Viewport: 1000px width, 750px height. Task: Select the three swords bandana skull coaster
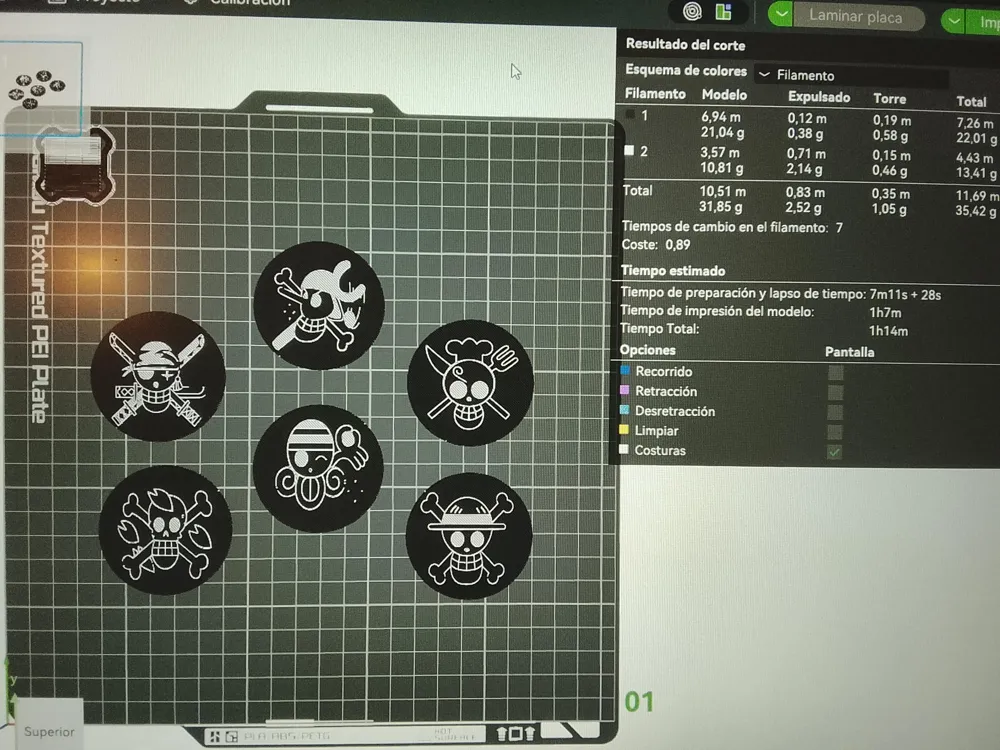(158, 377)
